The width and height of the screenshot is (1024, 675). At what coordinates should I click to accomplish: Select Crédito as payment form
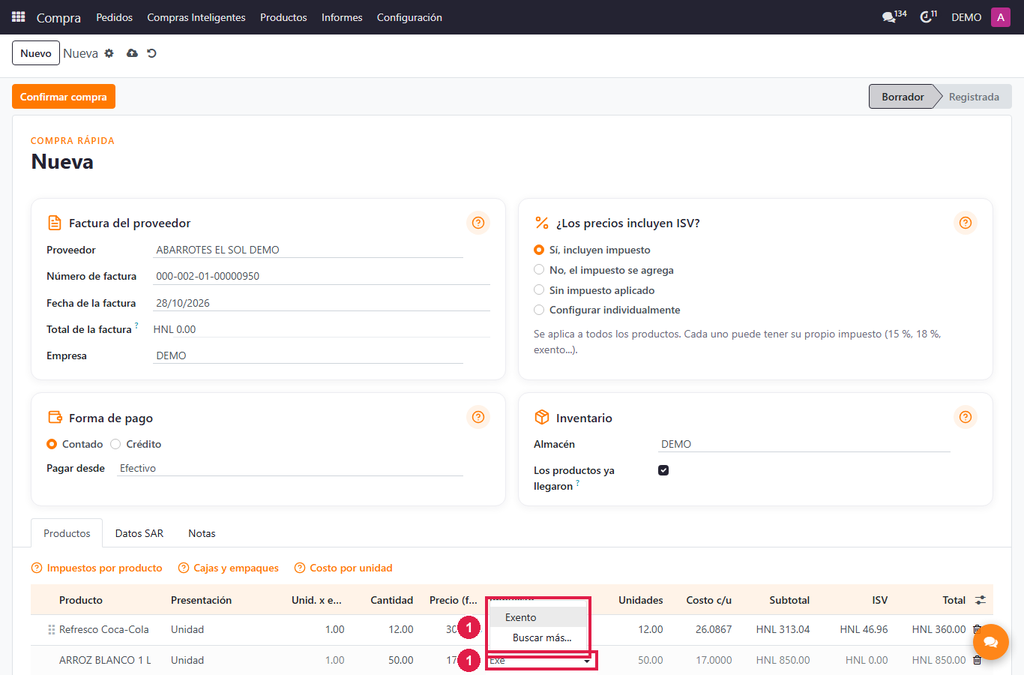[116, 444]
